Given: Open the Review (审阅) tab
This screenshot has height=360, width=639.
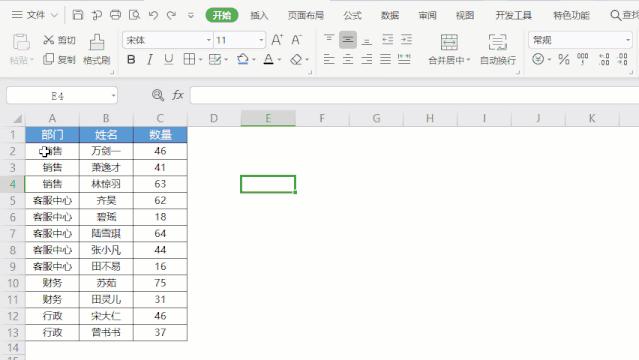Looking at the screenshot, I should tap(427, 15).
